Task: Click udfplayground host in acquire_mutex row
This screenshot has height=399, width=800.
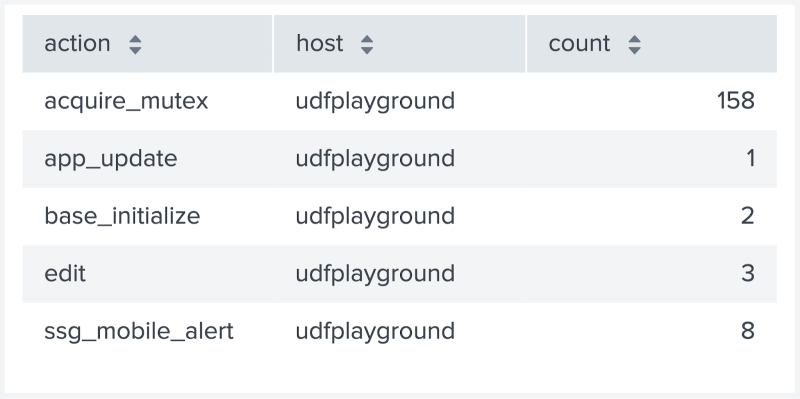Action: pyautogui.click(x=375, y=101)
